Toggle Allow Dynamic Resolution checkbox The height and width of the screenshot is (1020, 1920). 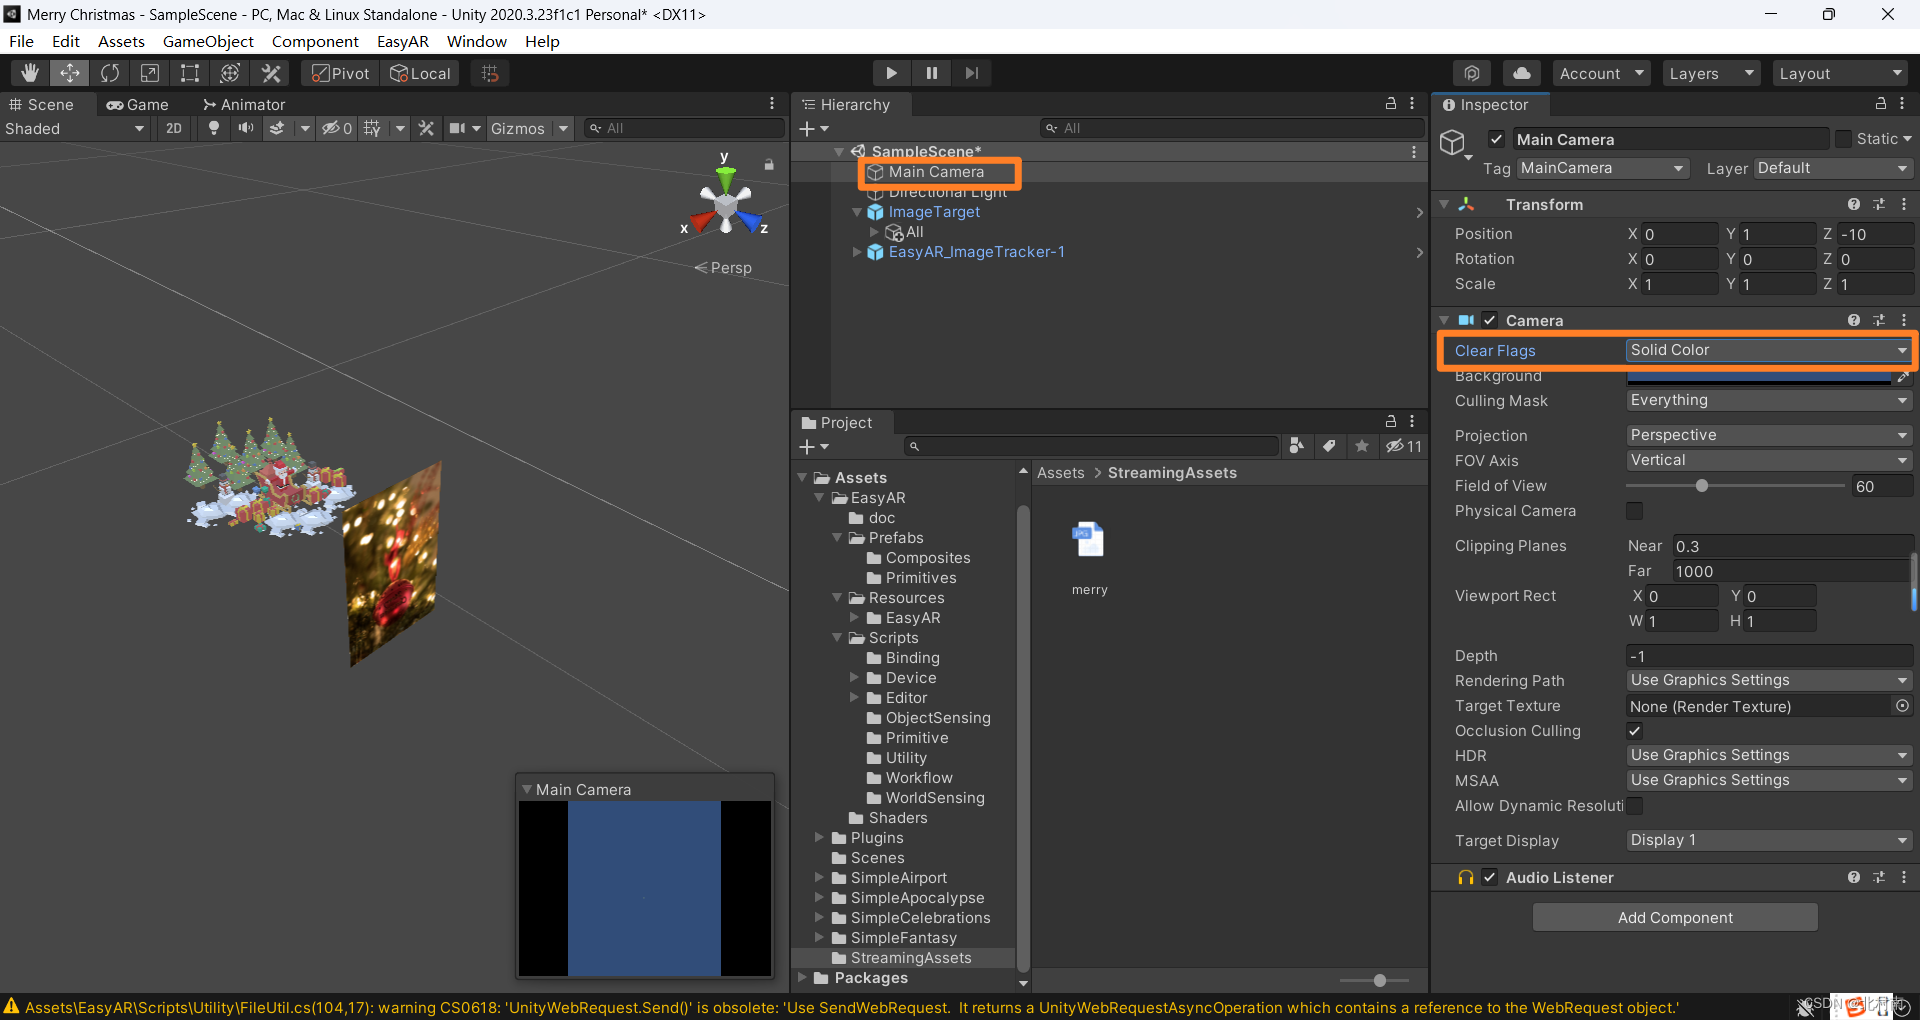1634,806
